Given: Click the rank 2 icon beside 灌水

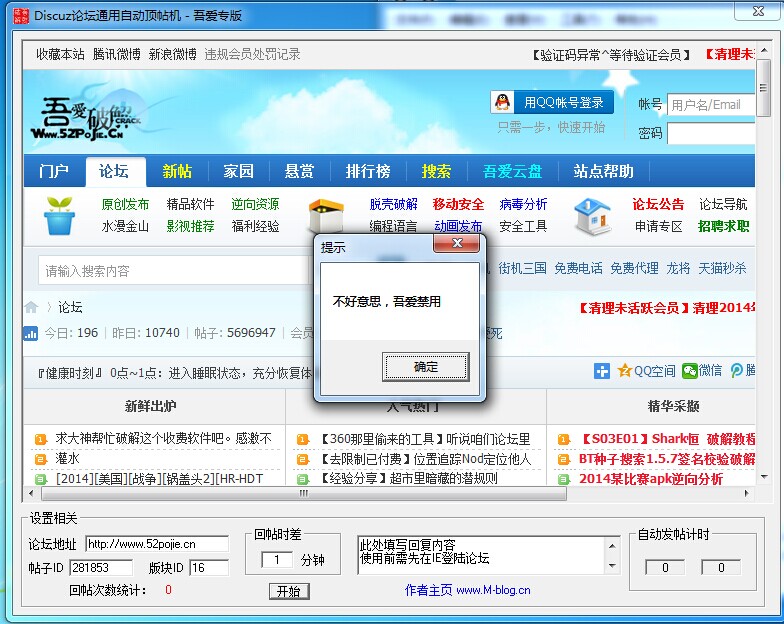Looking at the screenshot, I should click(40, 458).
